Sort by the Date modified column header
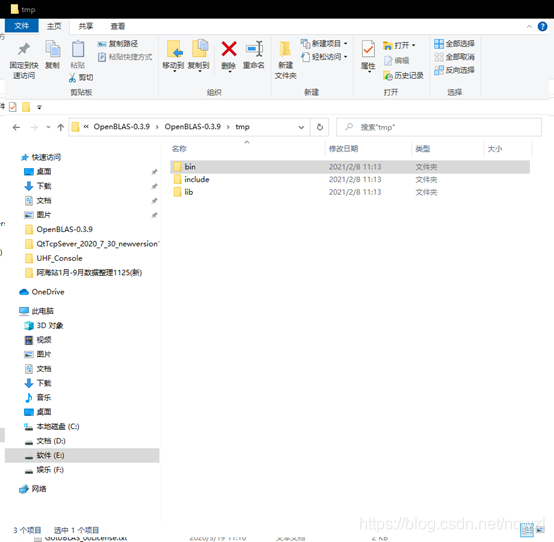Viewport: 554px width, 542px height. pyautogui.click(x=343, y=149)
